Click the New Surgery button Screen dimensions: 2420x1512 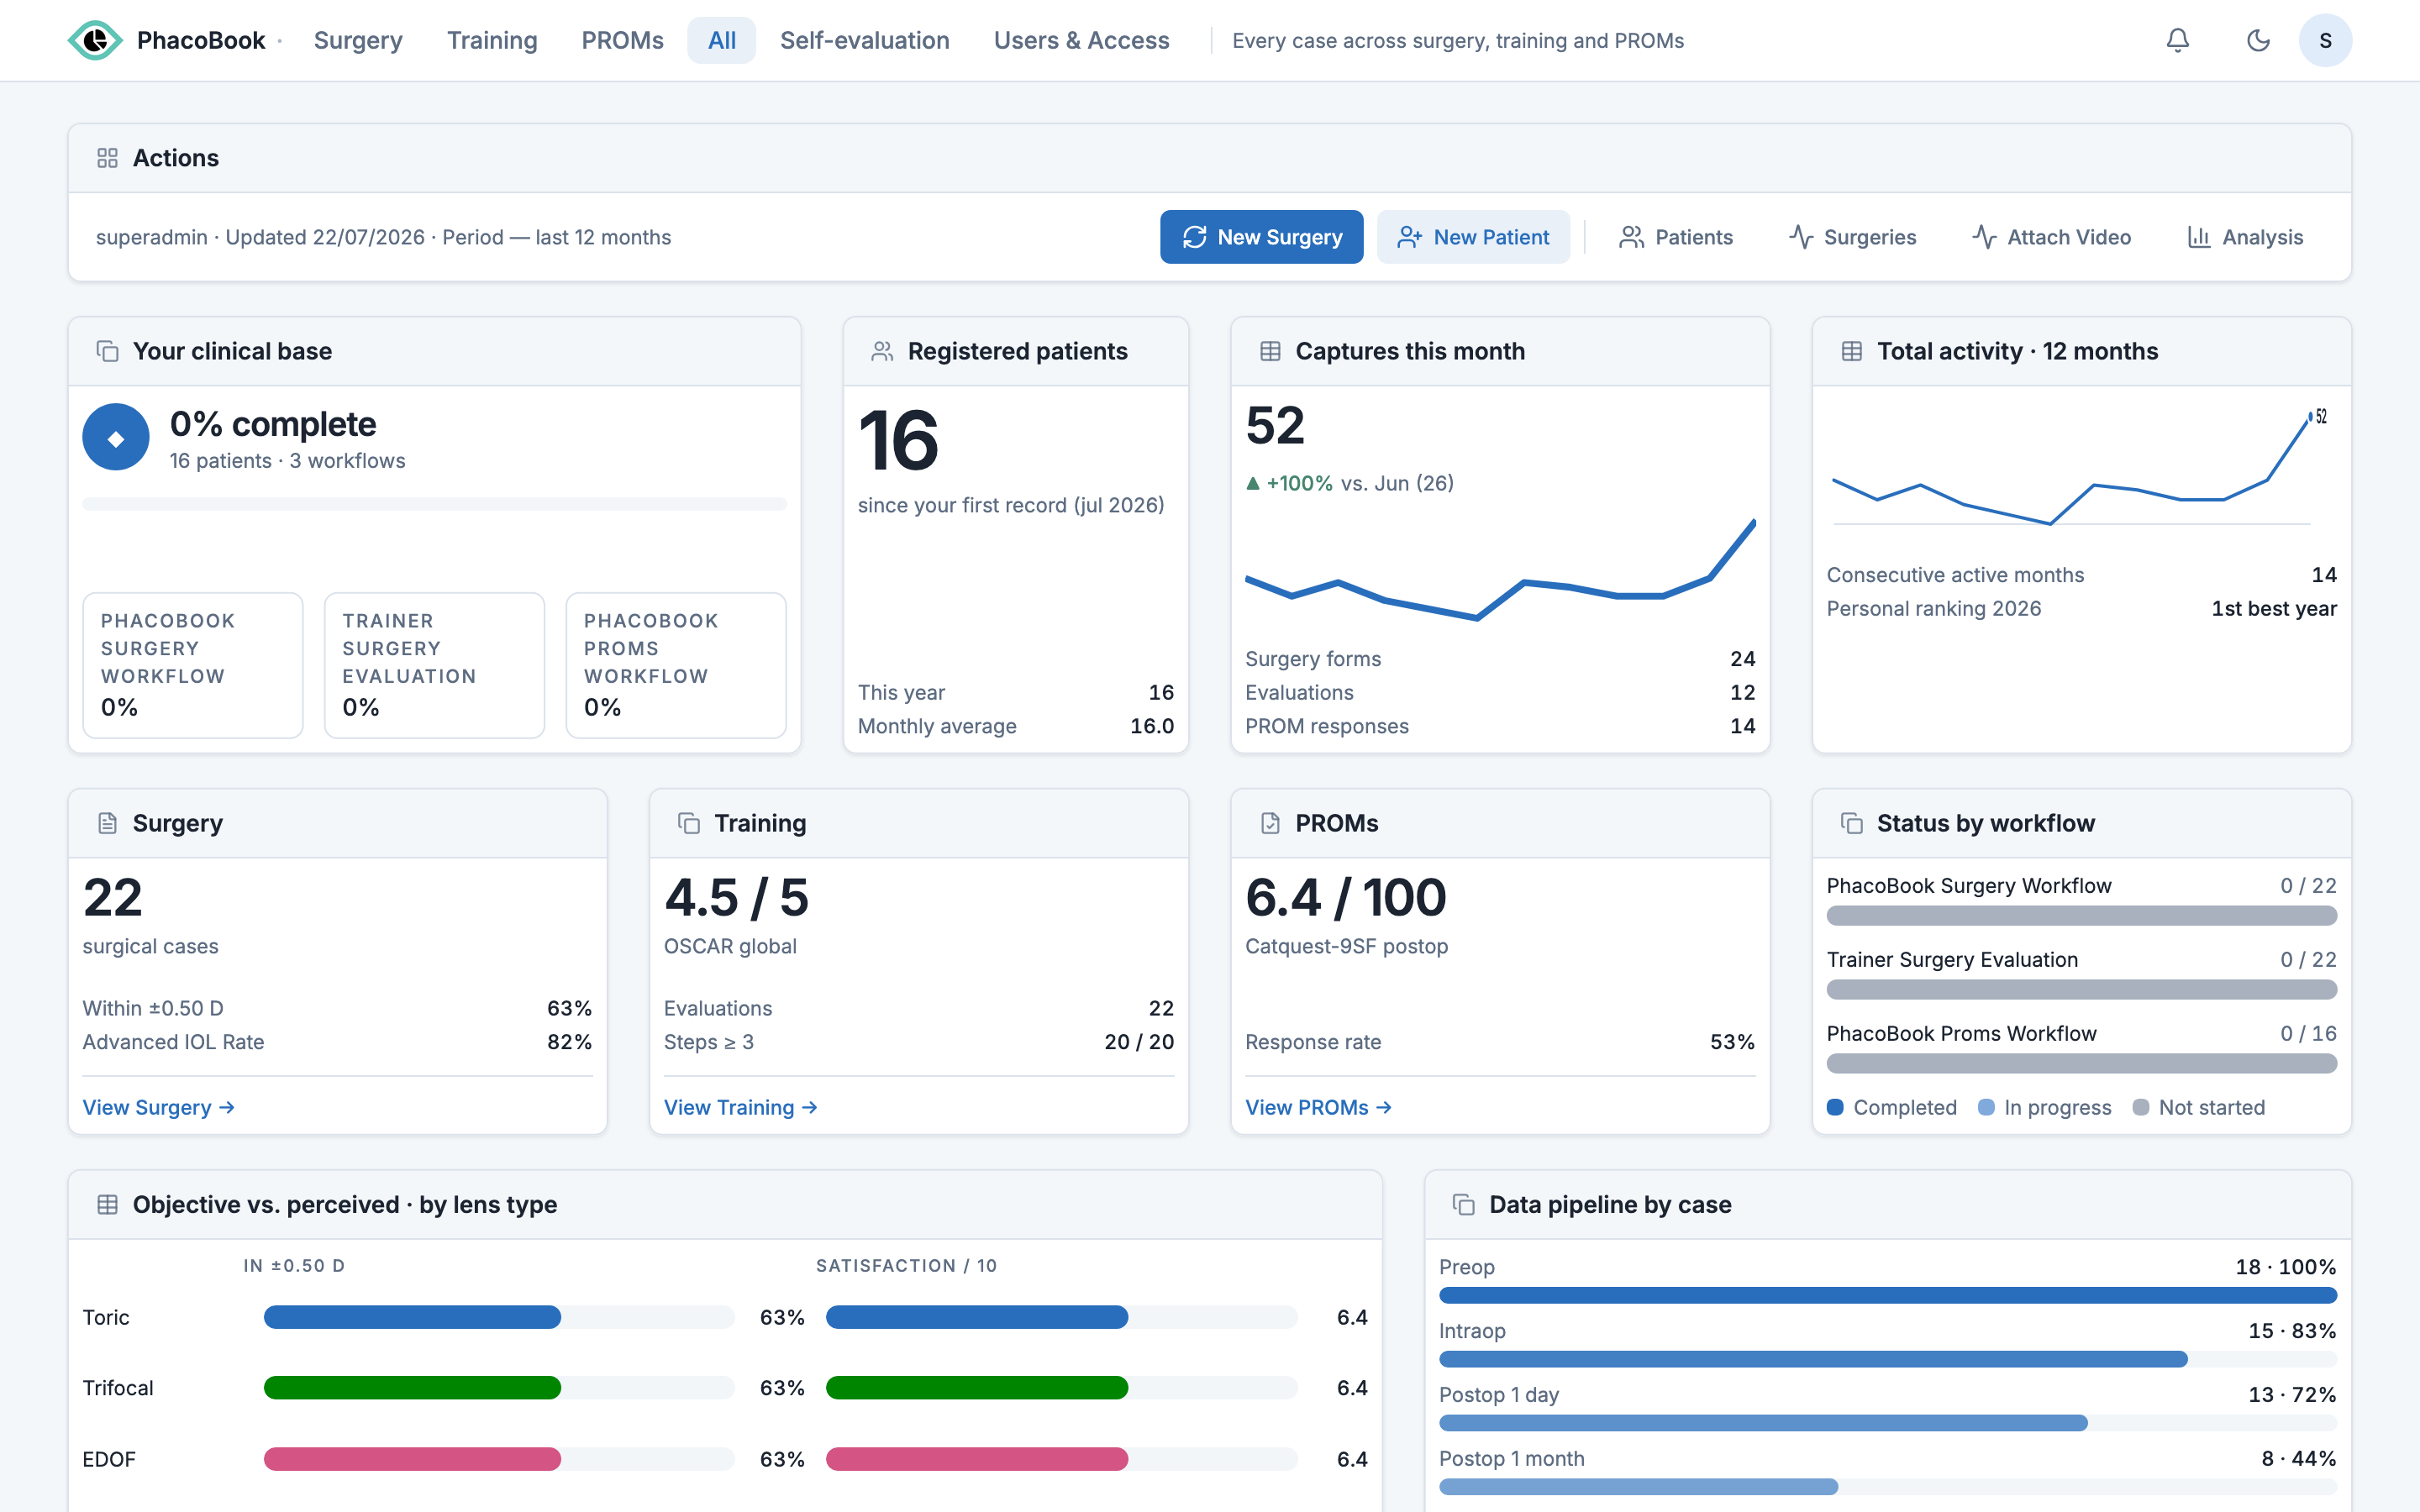(x=1261, y=237)
